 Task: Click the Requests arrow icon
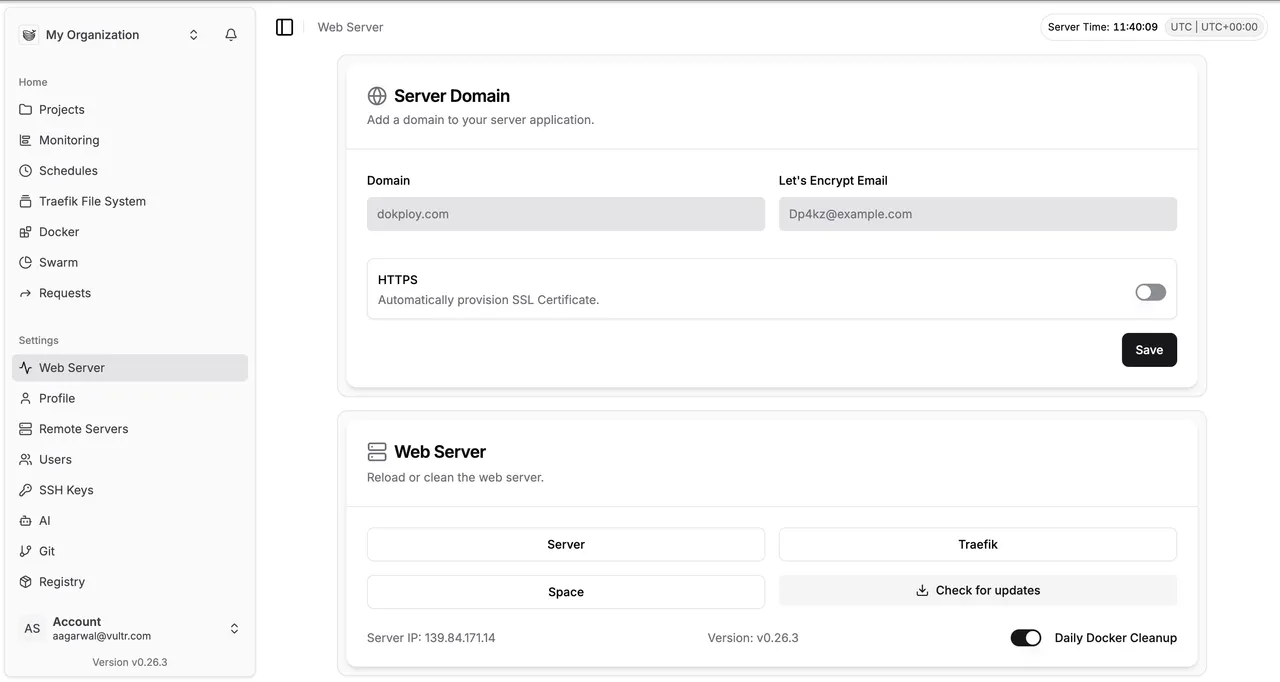pyautogui.click(x=26, y=293)
